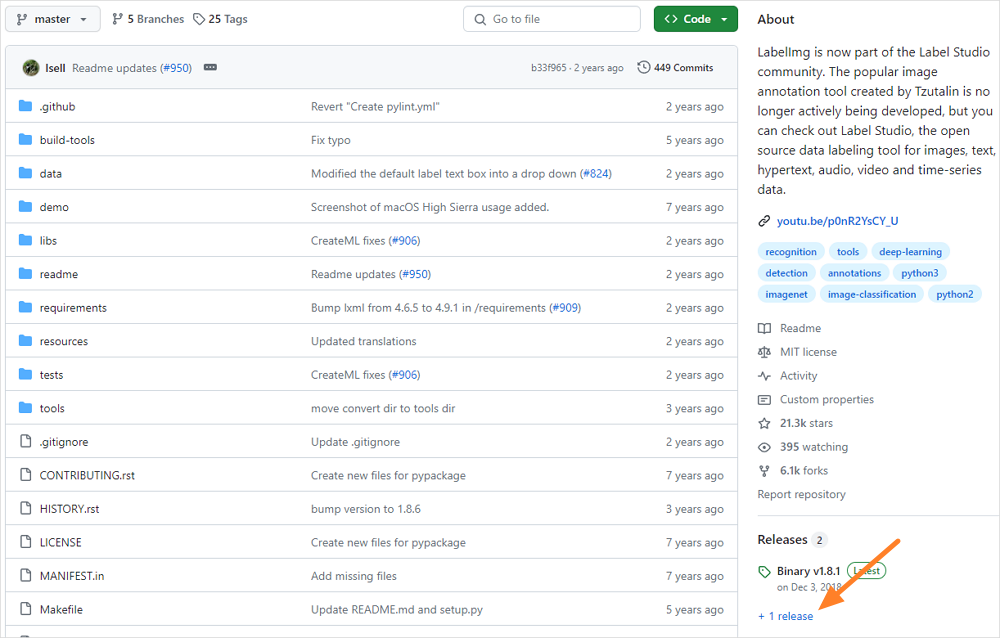The height and width of the screenshot is (638, 1000).
Task: Select the python3 topic tag
Action: (920, 273)
